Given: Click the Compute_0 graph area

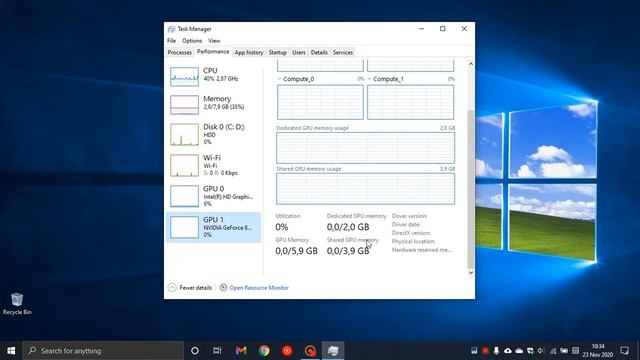Looking at the screenshot, I should coord(320,102).
